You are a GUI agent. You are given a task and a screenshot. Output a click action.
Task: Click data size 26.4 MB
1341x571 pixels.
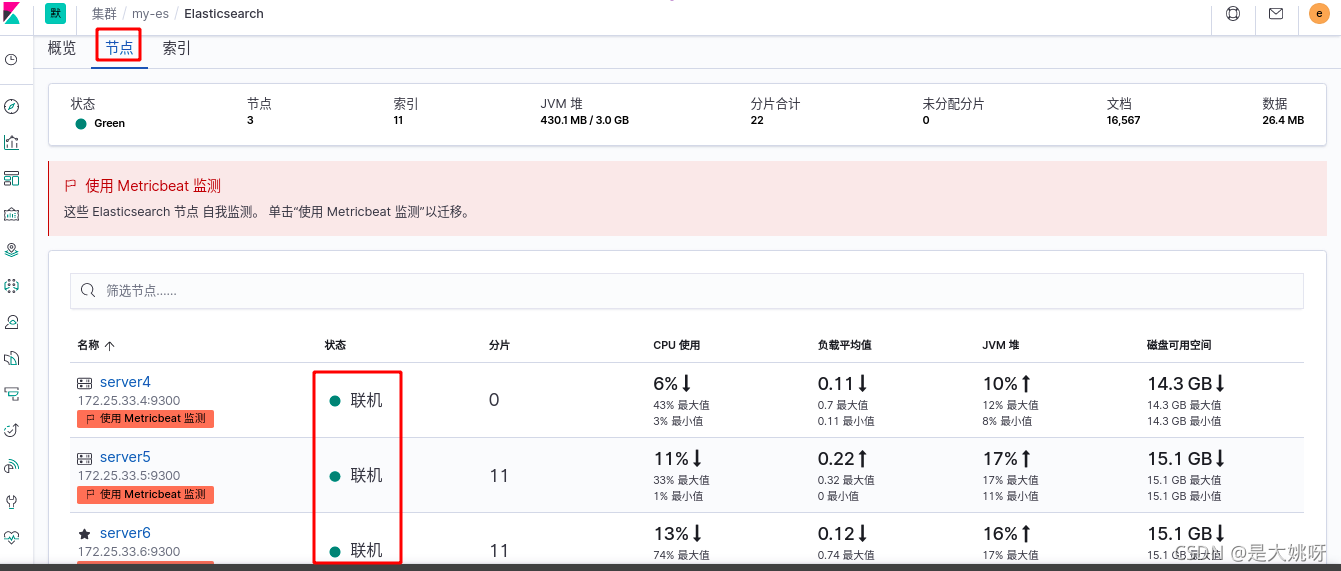[x=1283, y=120]
